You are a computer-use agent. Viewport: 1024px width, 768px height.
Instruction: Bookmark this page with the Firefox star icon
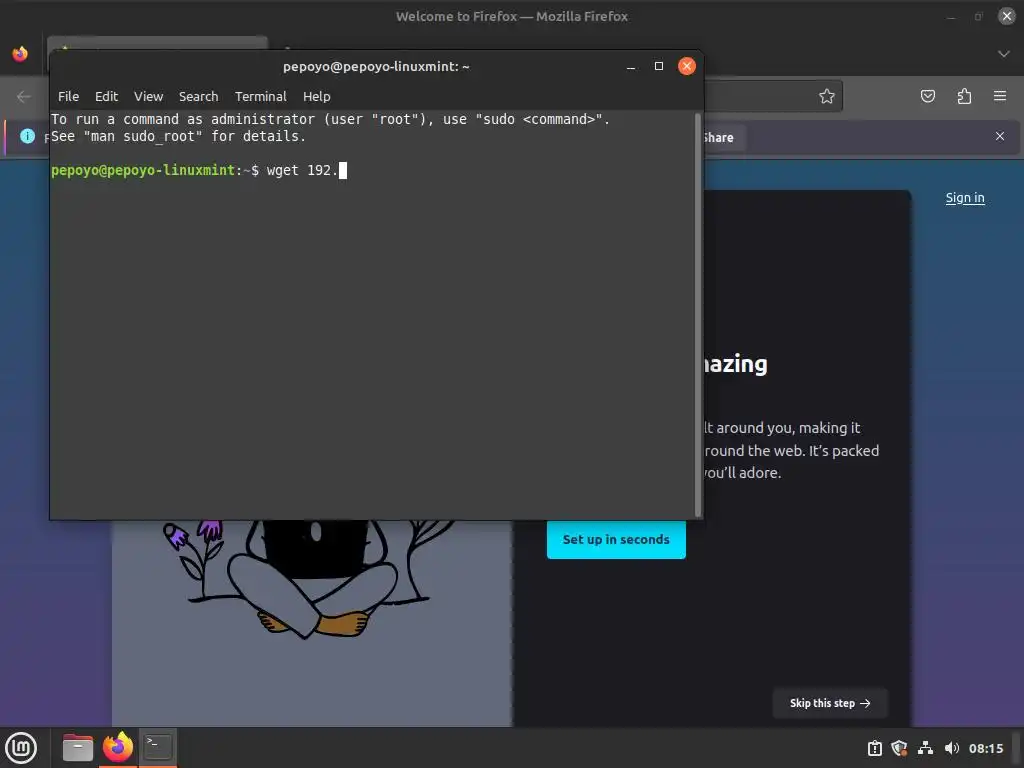(x=827, y=97)
